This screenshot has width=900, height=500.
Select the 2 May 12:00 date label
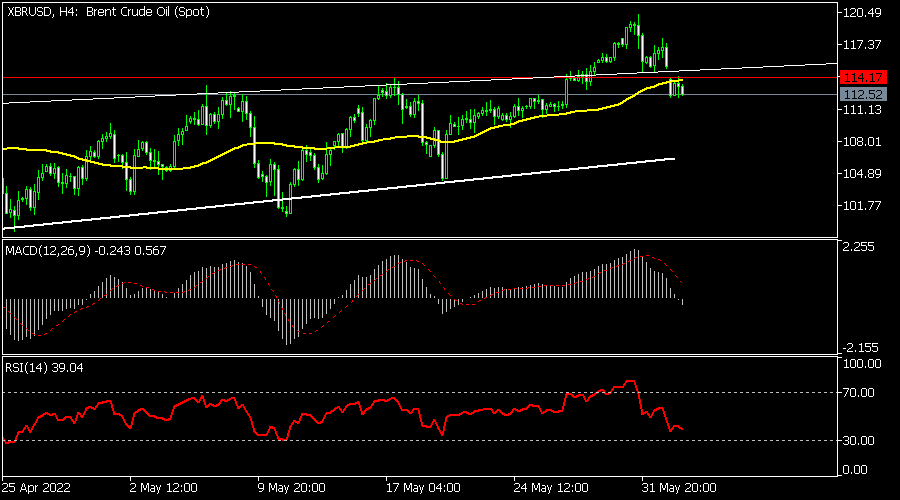coord(164,488)
